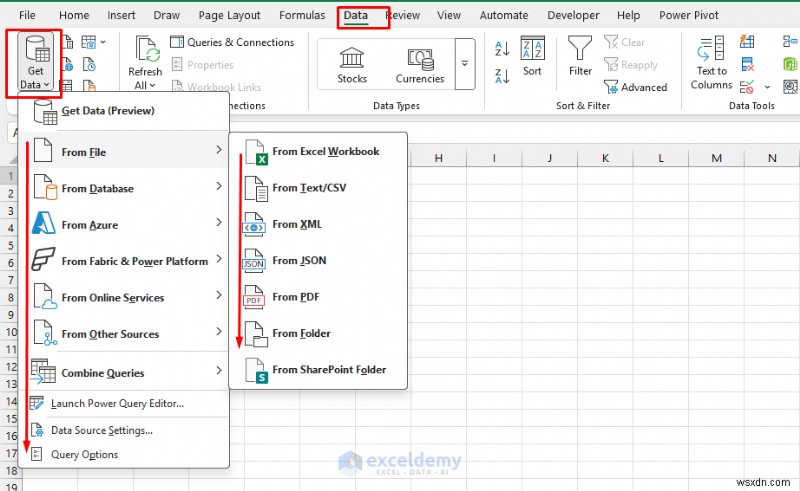Expand From Database submenu
800x491 pixels.
[124, 188]
